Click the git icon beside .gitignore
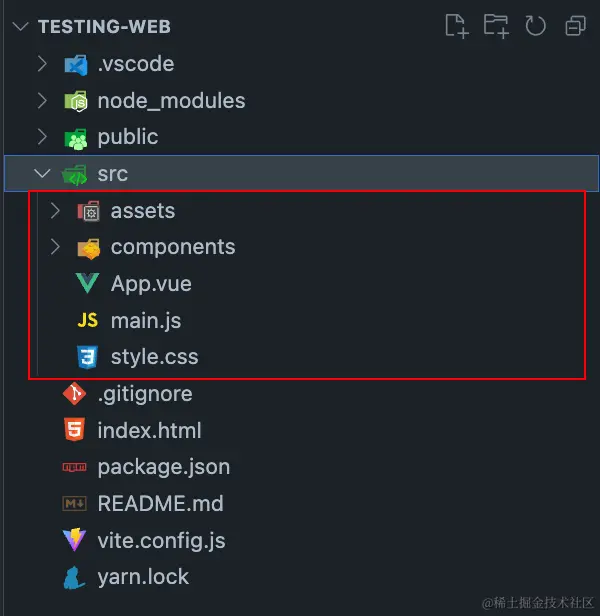 click(74, 394)
